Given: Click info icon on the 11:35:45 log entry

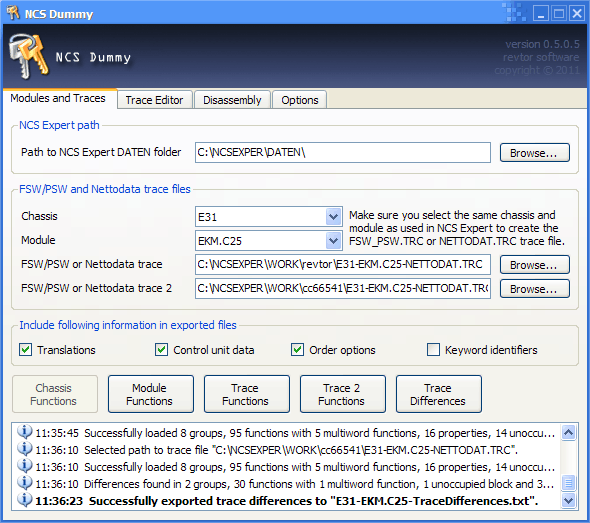Looking at the screenshot, I should pyautogui.click(x=24, y=432).
